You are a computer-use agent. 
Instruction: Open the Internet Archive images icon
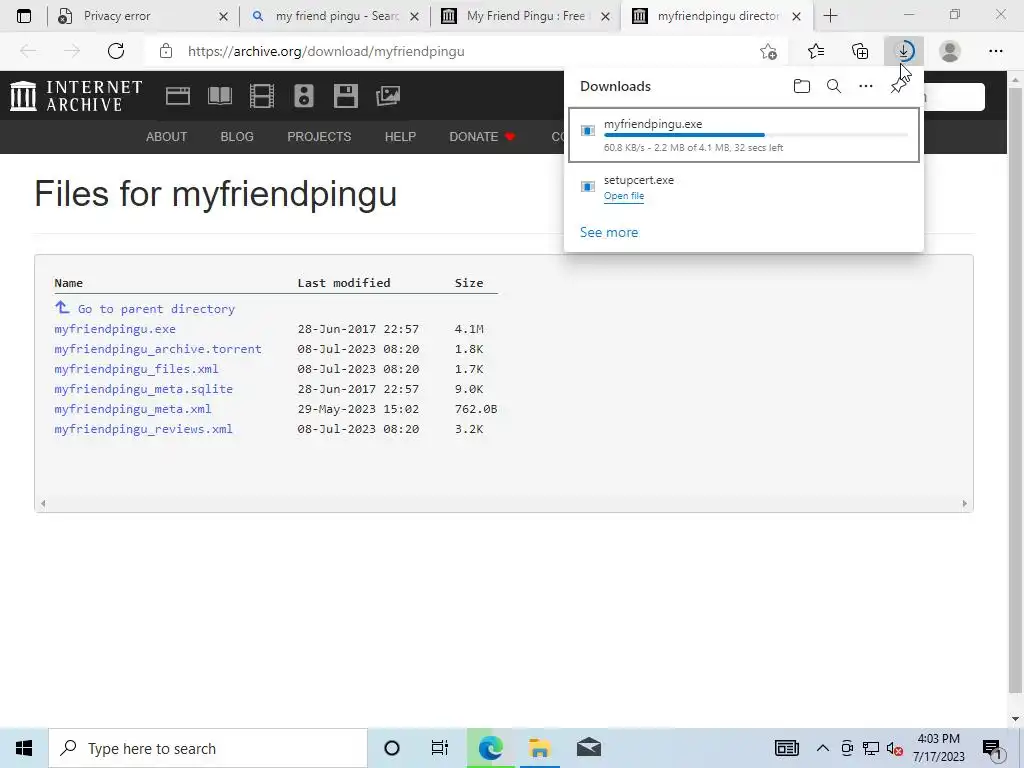pyautogui.click(x=387, y=96)
